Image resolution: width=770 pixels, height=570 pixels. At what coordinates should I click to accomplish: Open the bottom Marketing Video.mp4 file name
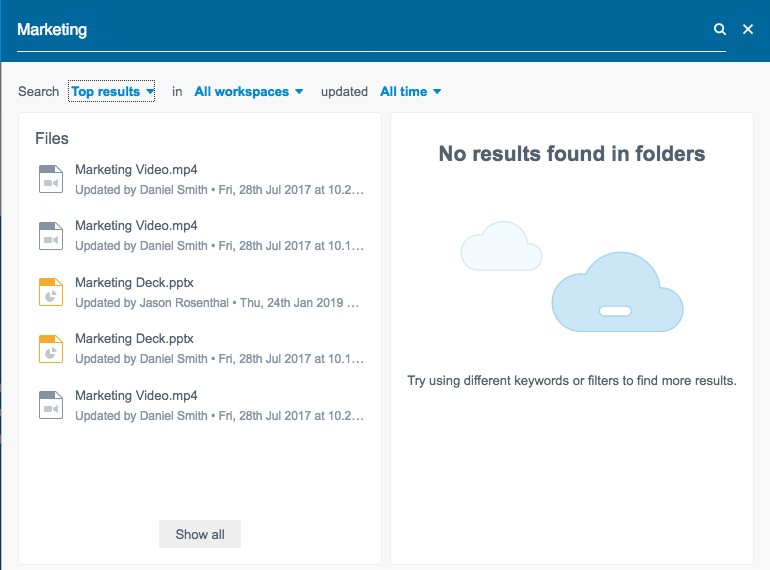pyautogui.click(x=136, y=395)
